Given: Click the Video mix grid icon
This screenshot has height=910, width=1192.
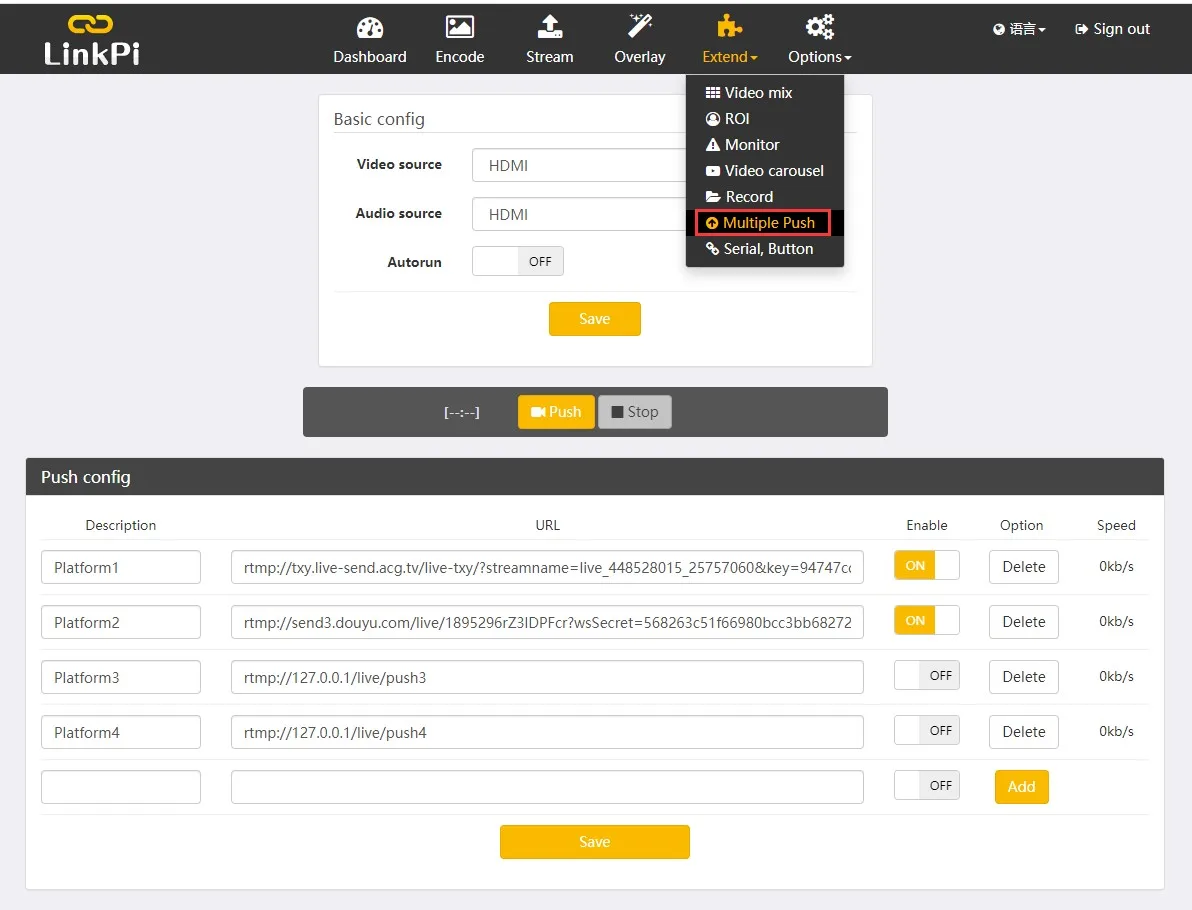Looking at the screenshot, I should [712, 93].
